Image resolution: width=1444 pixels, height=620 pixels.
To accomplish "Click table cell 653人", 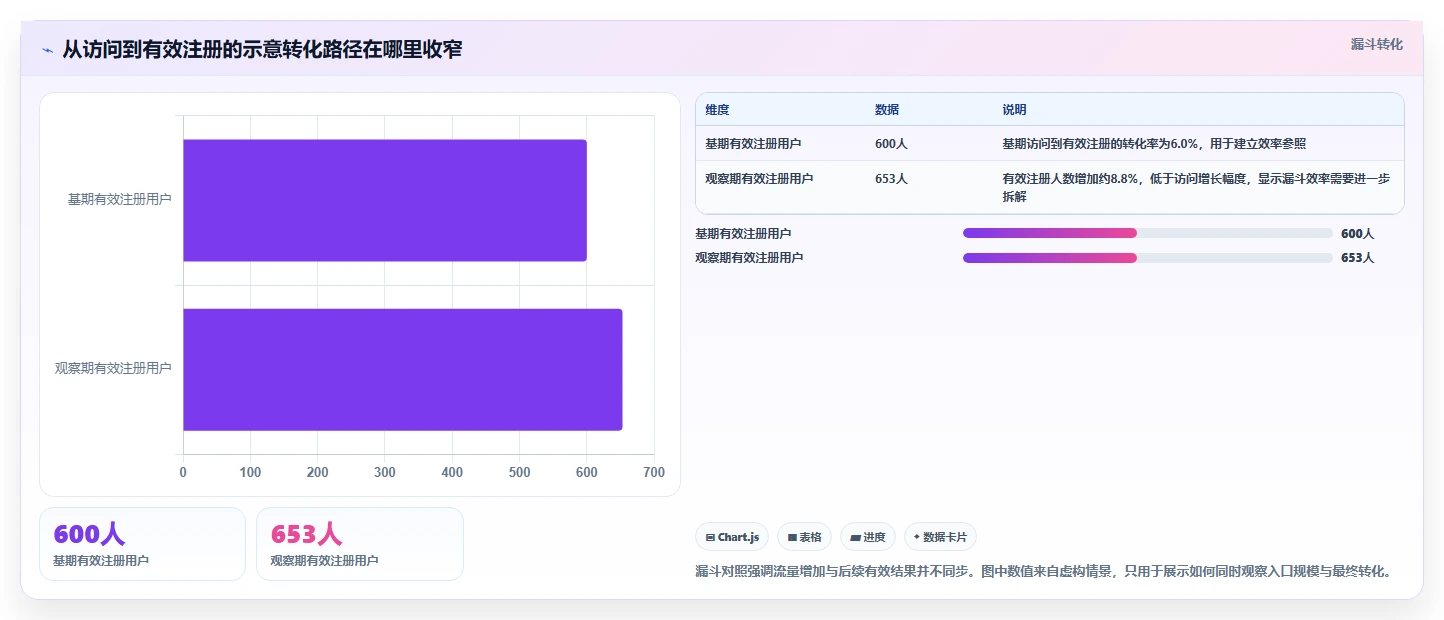I will pyautogui.click(x=891, y=179).
